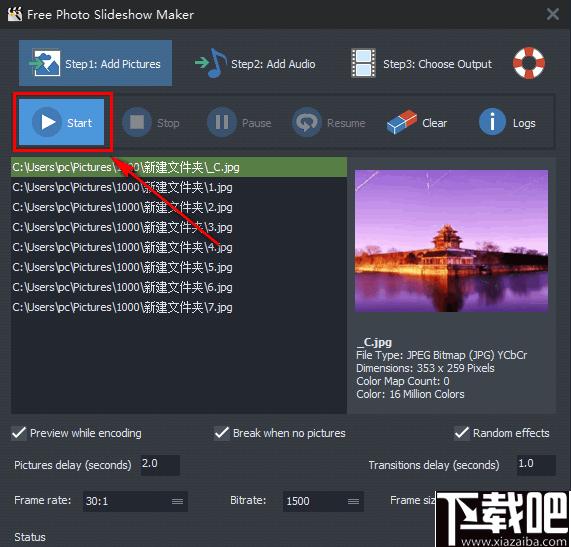
Task: Click the Pictures delay seconds field
Action: coord(160,465)
